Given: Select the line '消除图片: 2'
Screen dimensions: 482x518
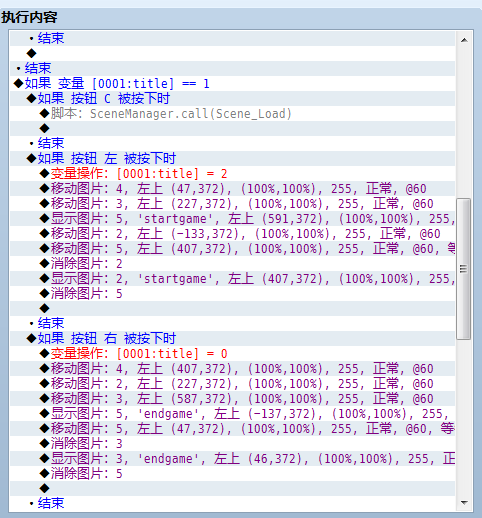Looking at the screenshot, I should [233, 263].
